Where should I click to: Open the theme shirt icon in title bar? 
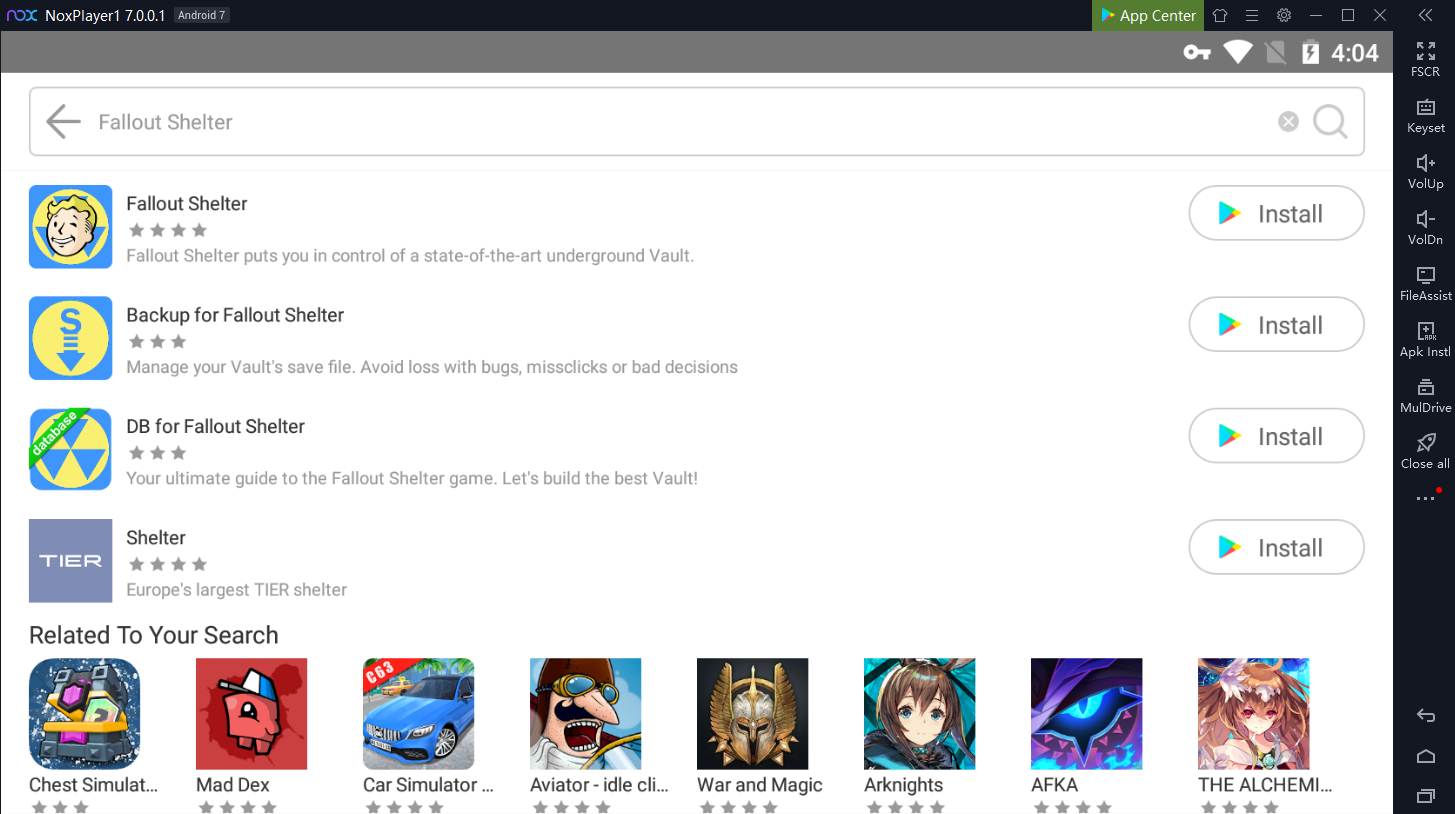(x=1220, y=15)
